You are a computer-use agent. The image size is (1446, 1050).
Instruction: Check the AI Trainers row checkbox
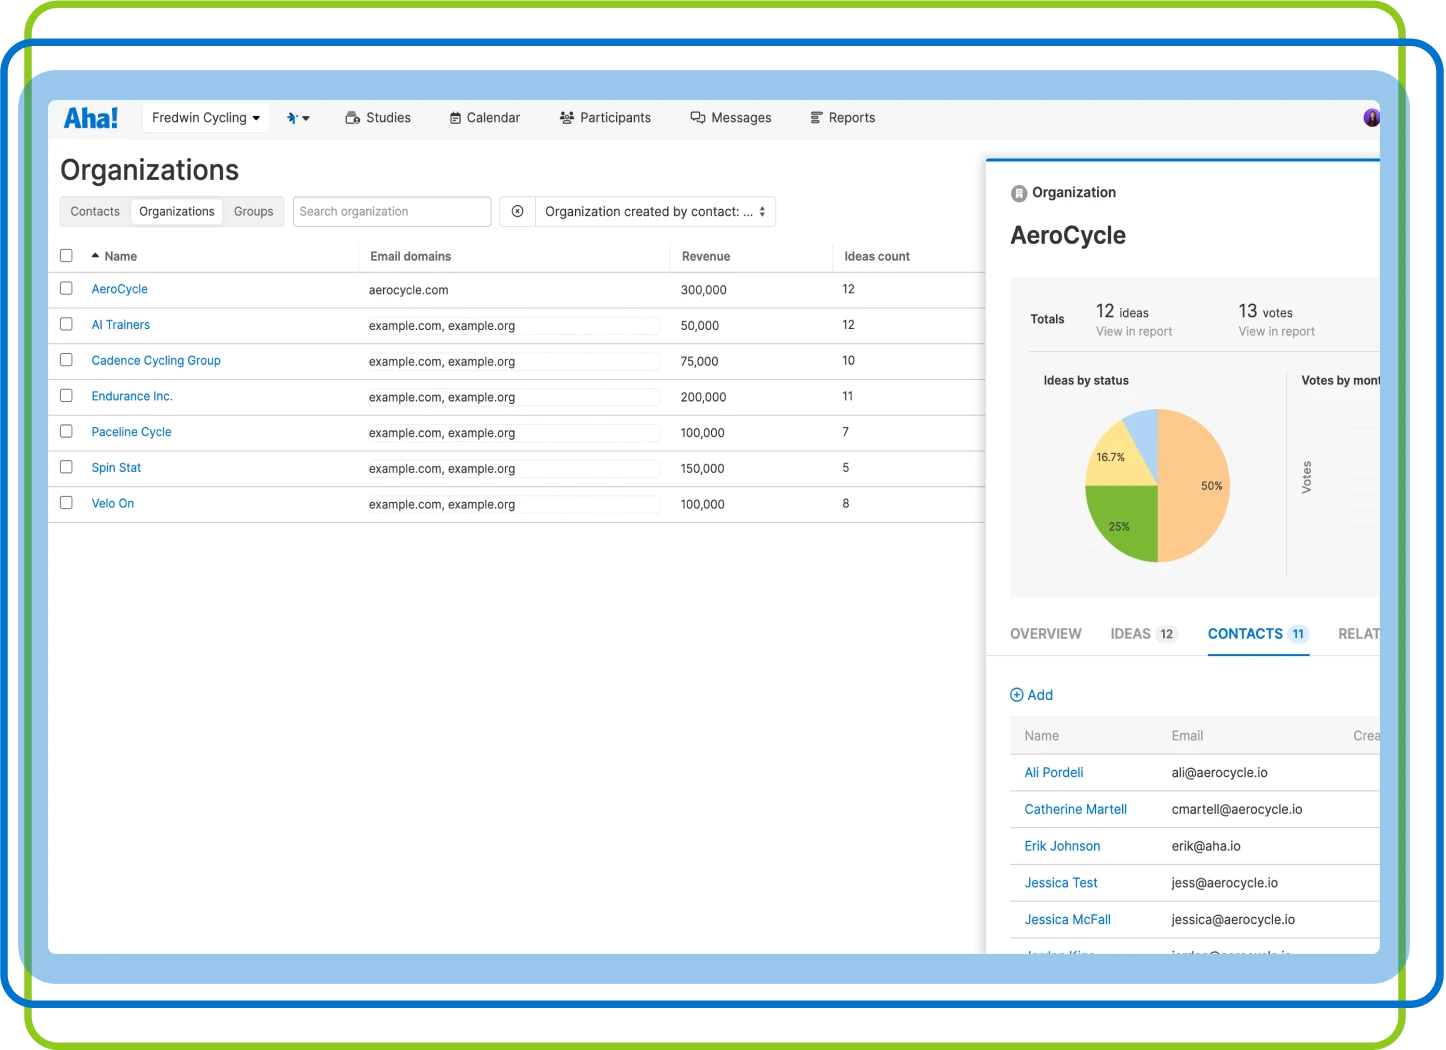[66, 324]
